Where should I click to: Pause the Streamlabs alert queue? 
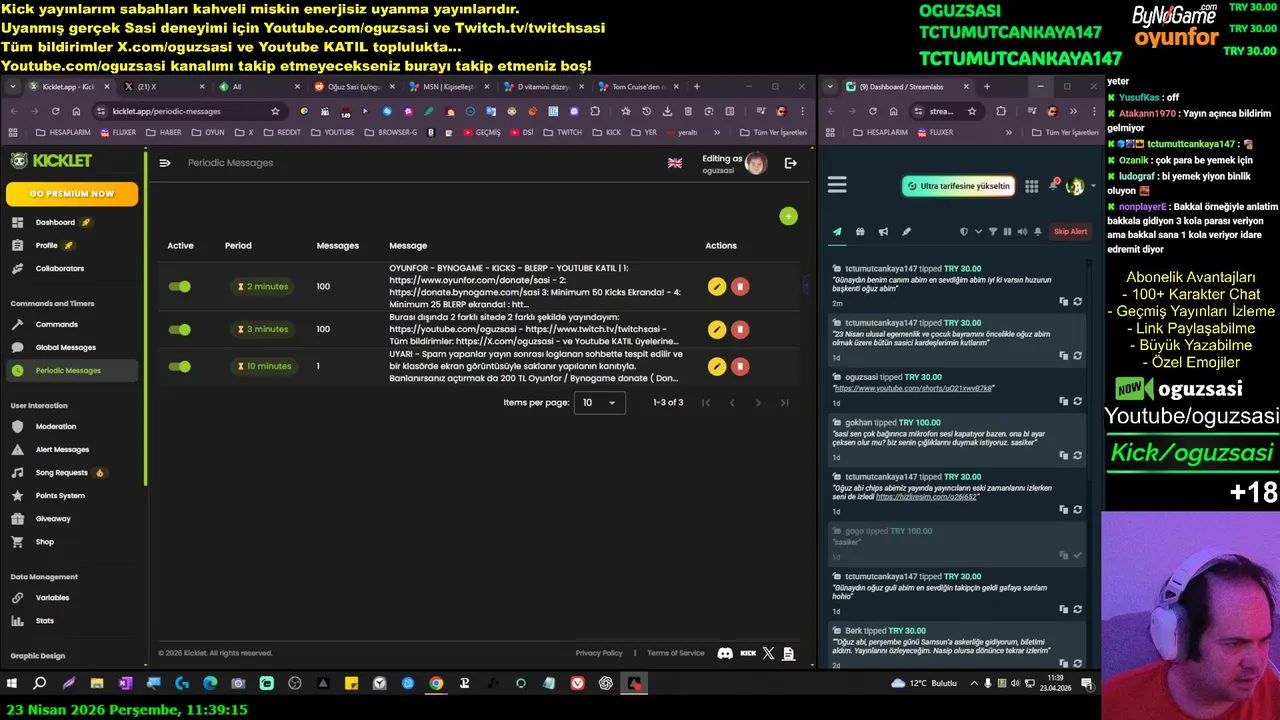(x=1007, y=232)
